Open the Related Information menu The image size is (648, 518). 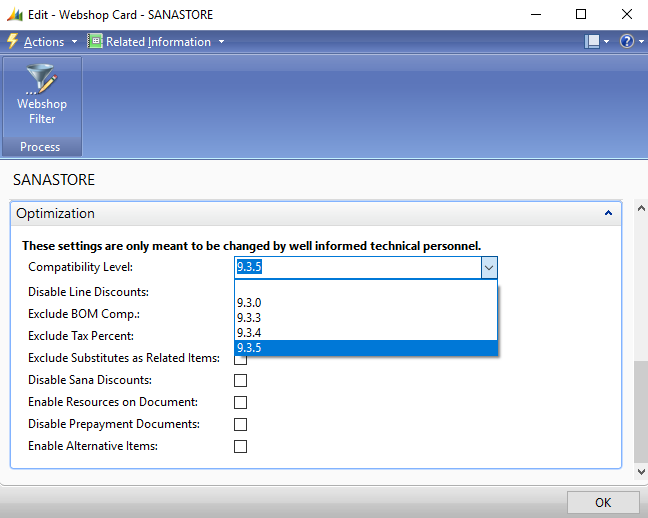point(158,42)
